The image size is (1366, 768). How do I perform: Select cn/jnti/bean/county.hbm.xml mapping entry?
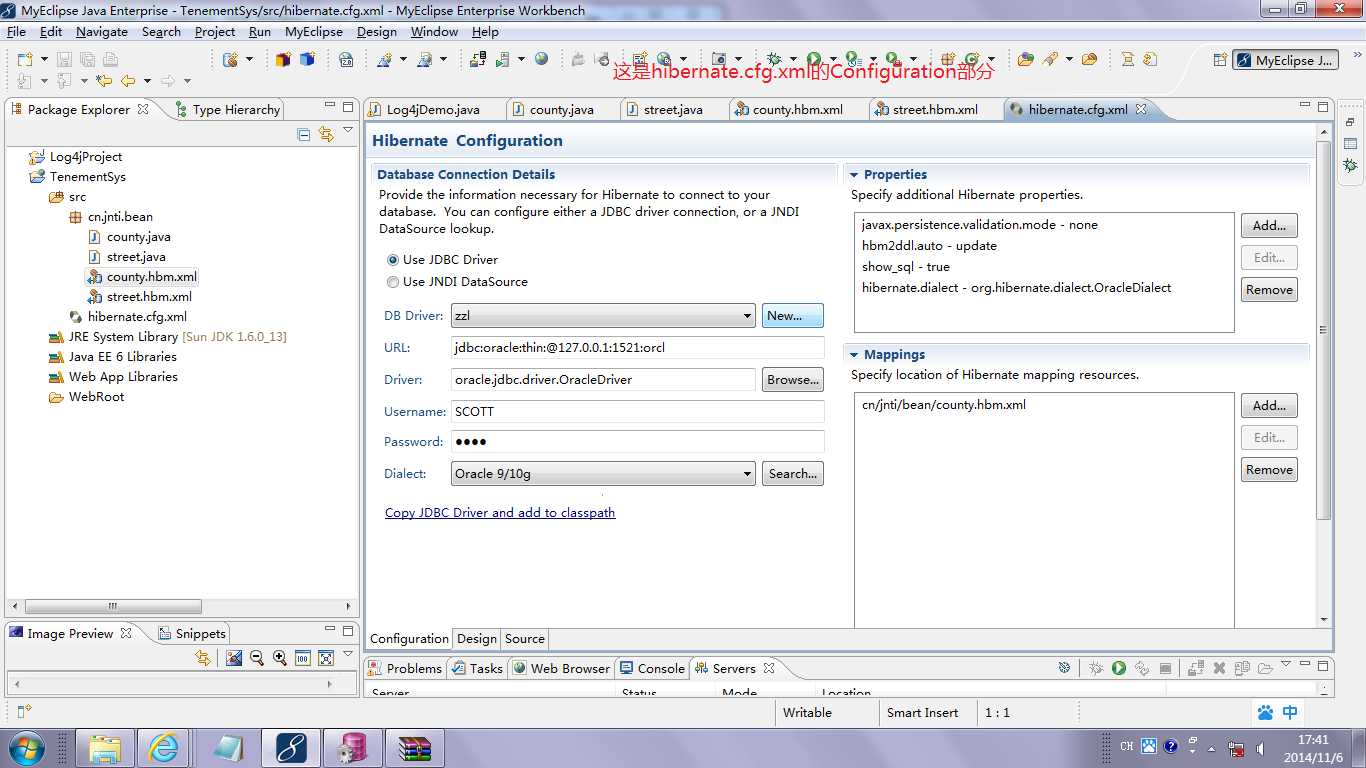[944, 405]
